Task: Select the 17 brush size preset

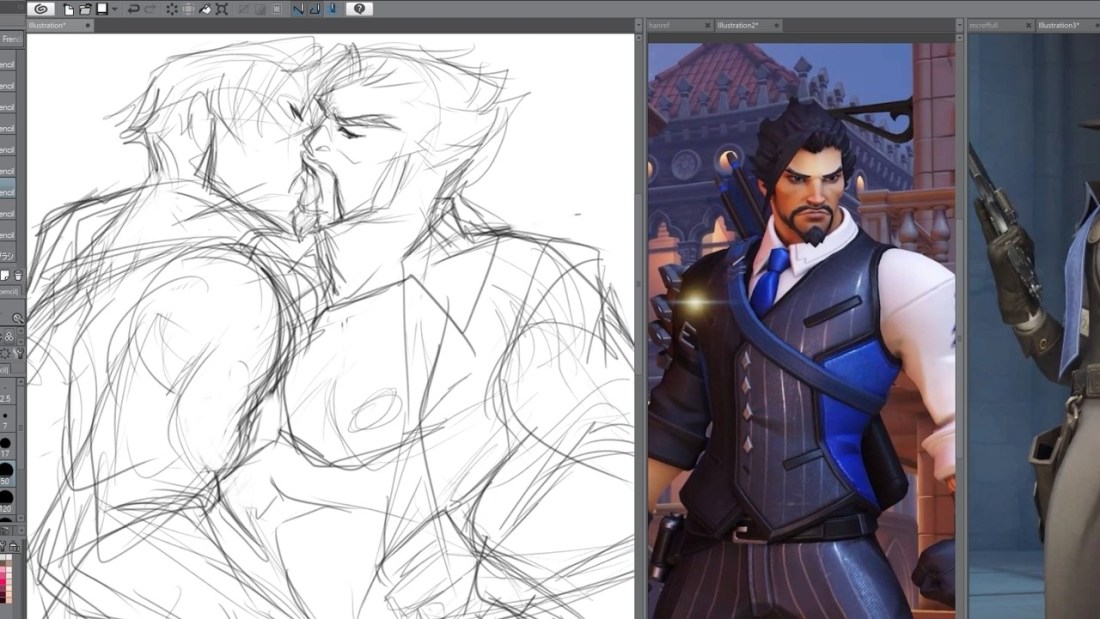Action: click(6, 445)
